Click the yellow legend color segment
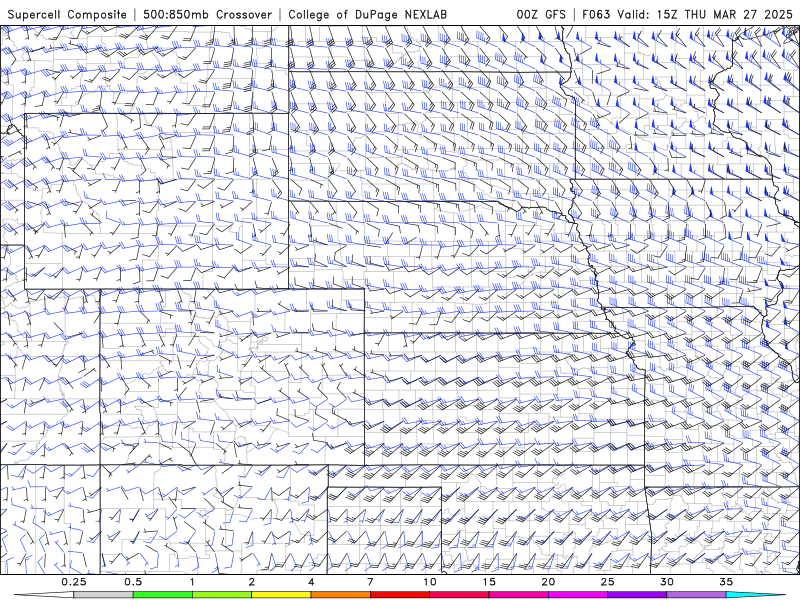Viewport: 800px width, 600px height. coord(281,595)
